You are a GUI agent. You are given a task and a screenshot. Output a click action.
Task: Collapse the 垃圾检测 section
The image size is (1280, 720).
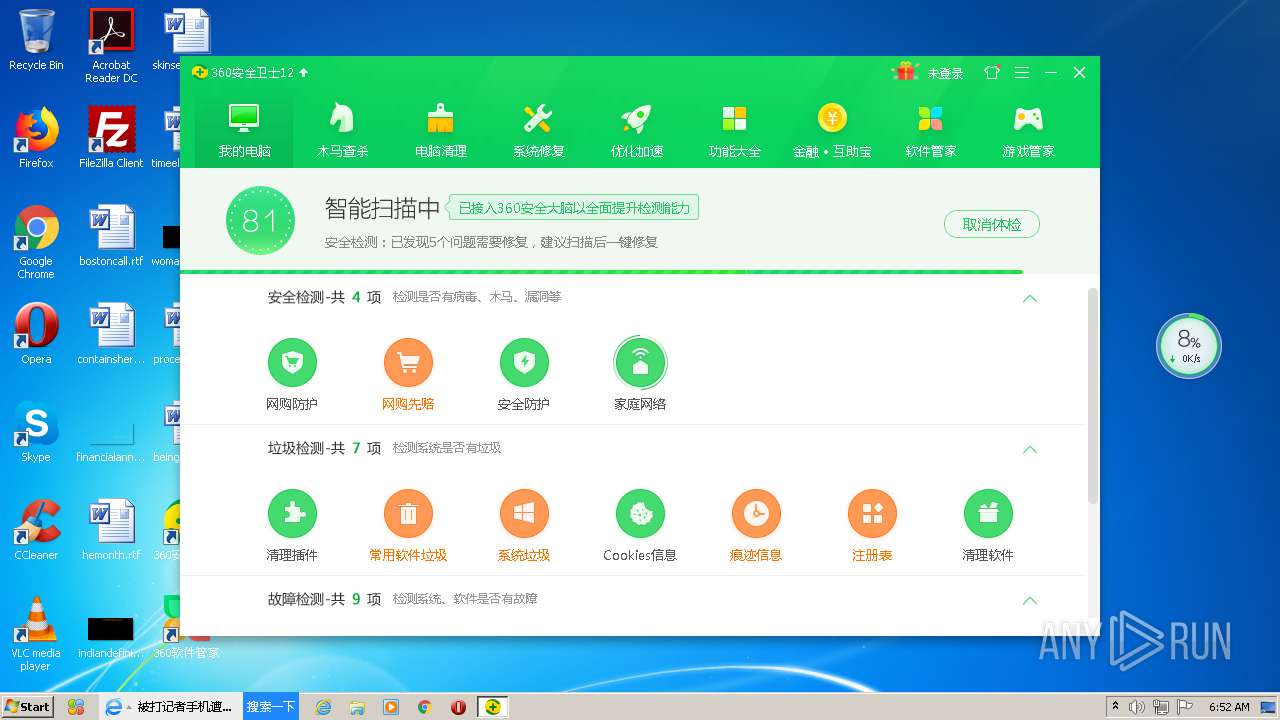(x=1030, y=449)
